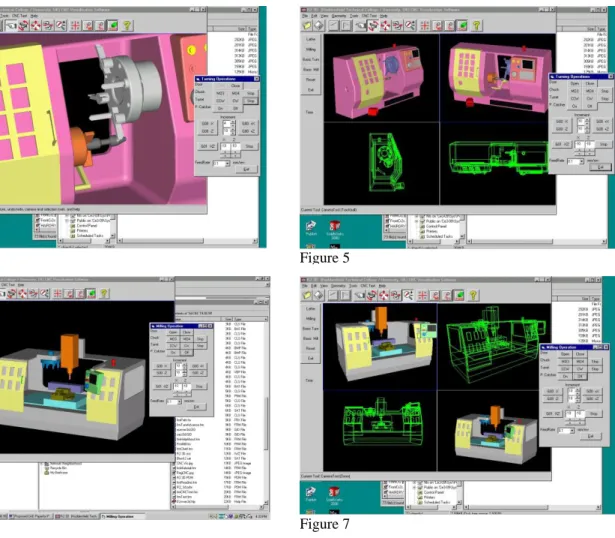615x538 pixels.
Task: Click the green render icon in the lathe close-up window toolbar
Action: 113,25
